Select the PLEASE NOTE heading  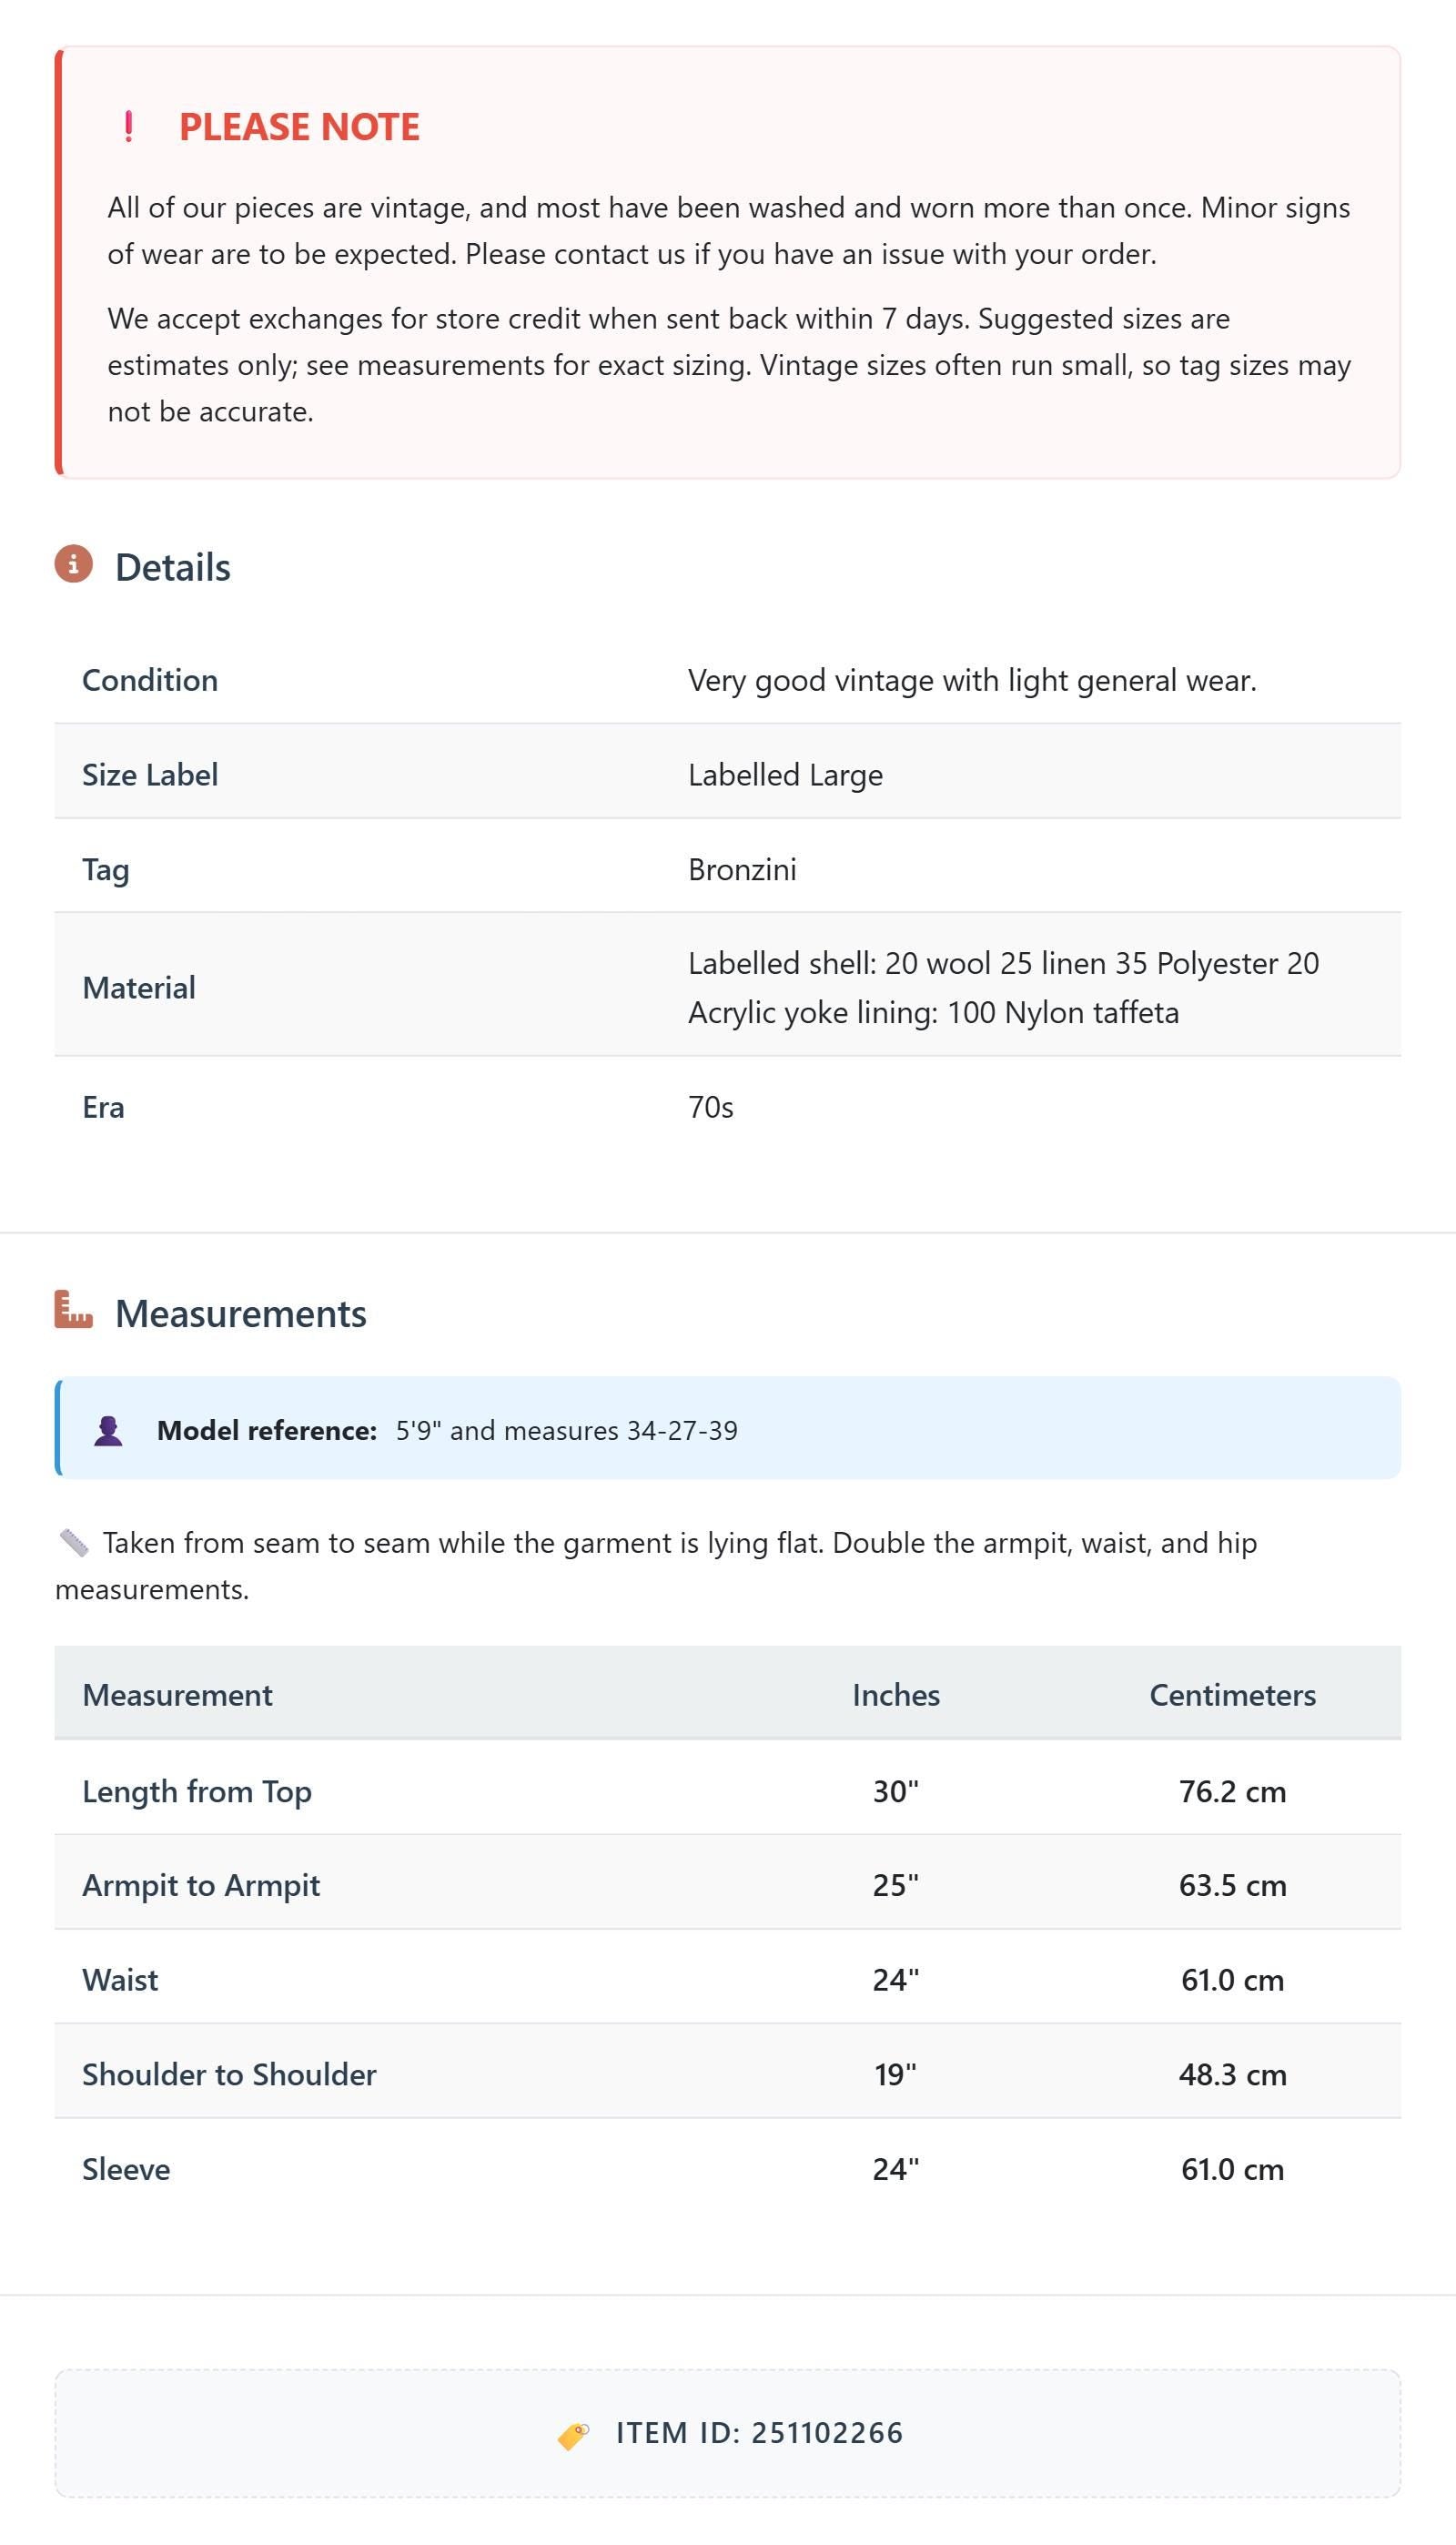click(x=299, y=127)
